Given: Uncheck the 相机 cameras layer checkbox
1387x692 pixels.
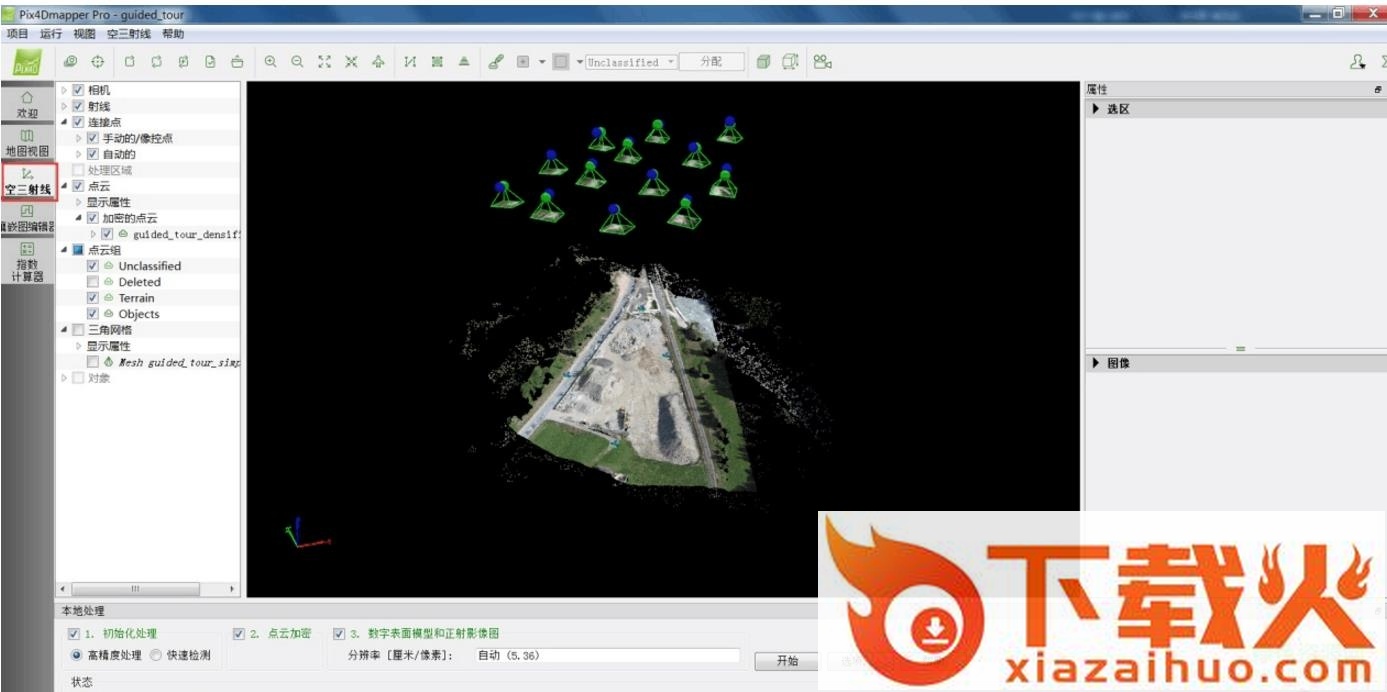Looking at the screenshot, I should click(78, 90).
